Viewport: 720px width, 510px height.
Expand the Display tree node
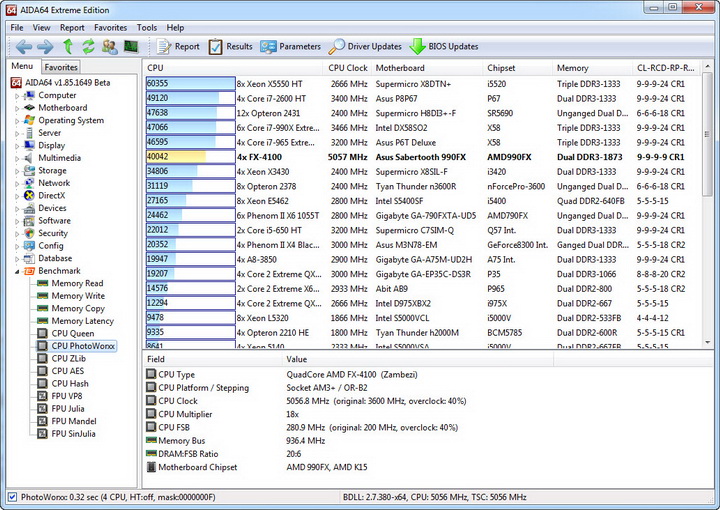(x=17, y=146)
